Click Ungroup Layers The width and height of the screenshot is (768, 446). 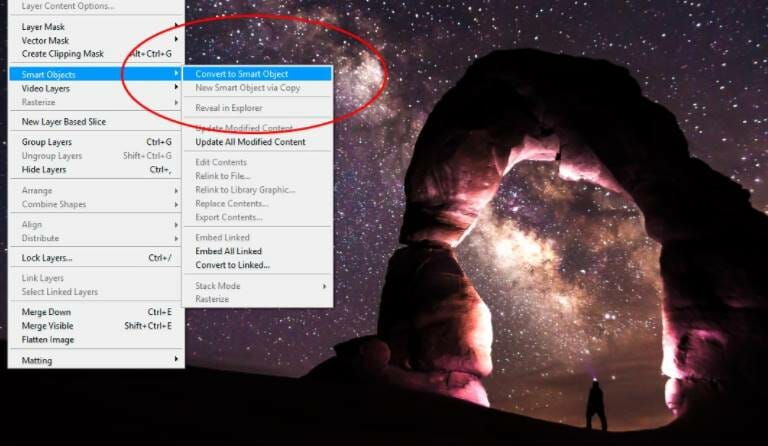96,156
